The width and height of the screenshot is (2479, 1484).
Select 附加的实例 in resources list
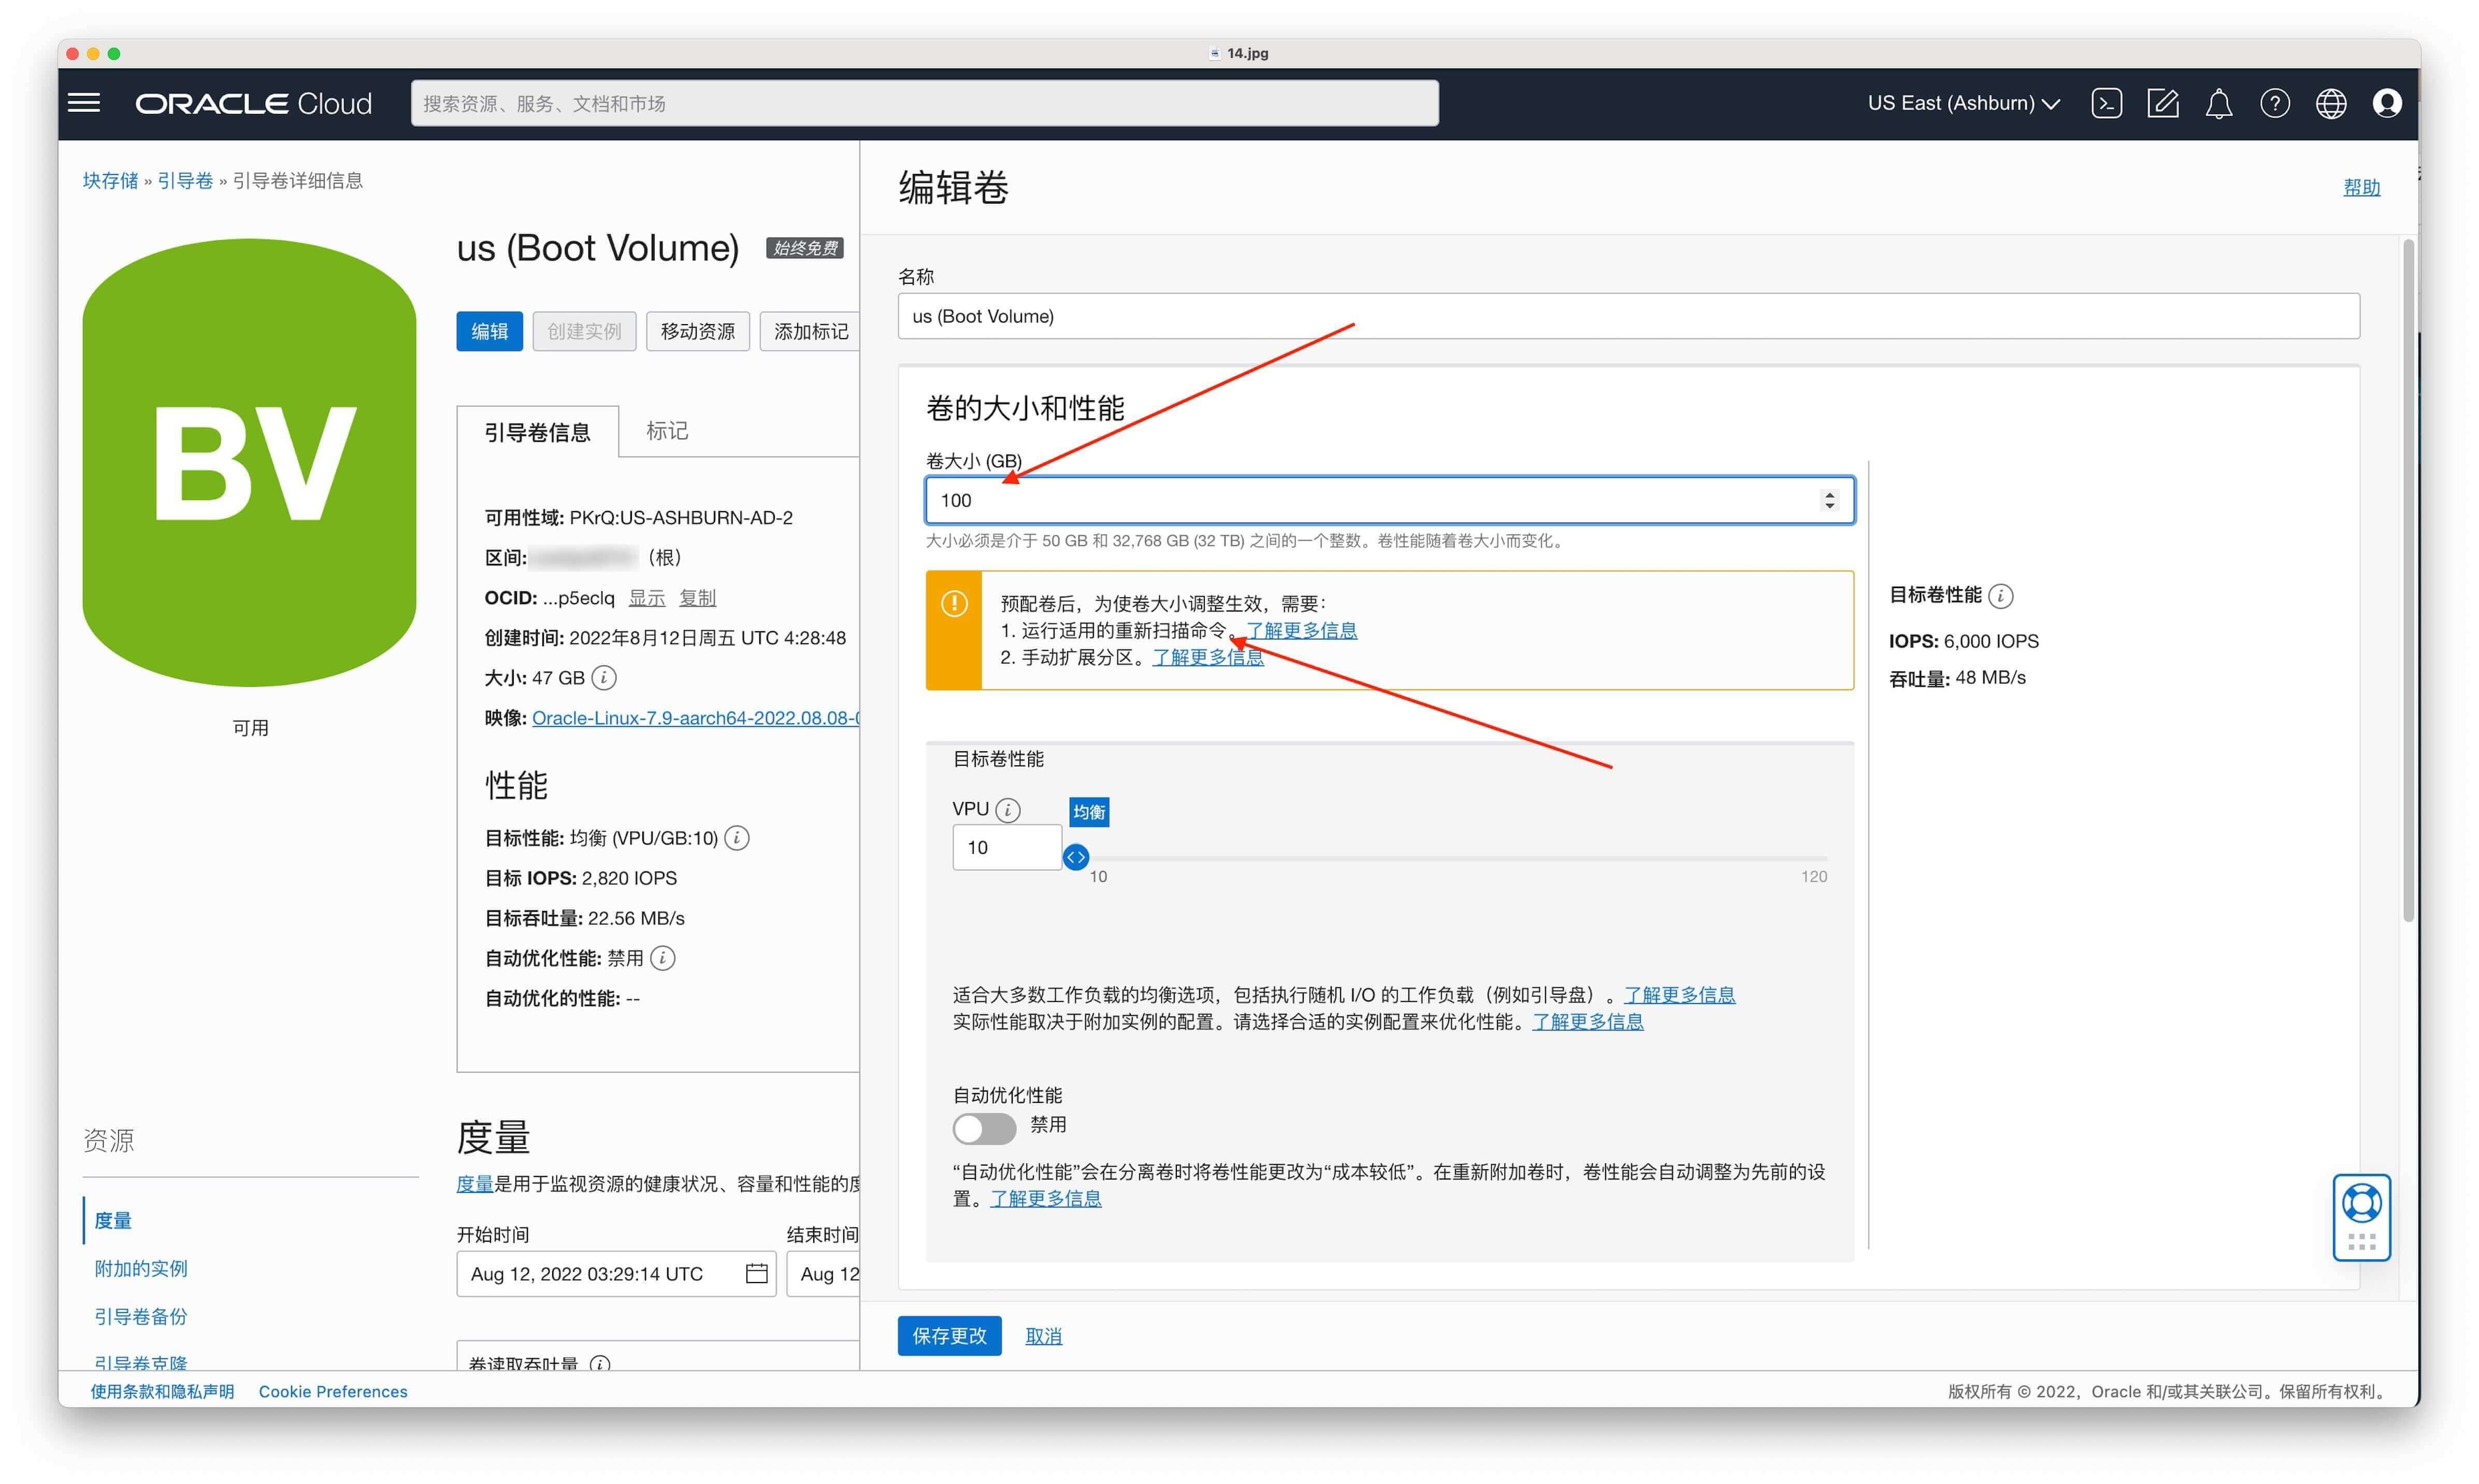(141, 1268)
